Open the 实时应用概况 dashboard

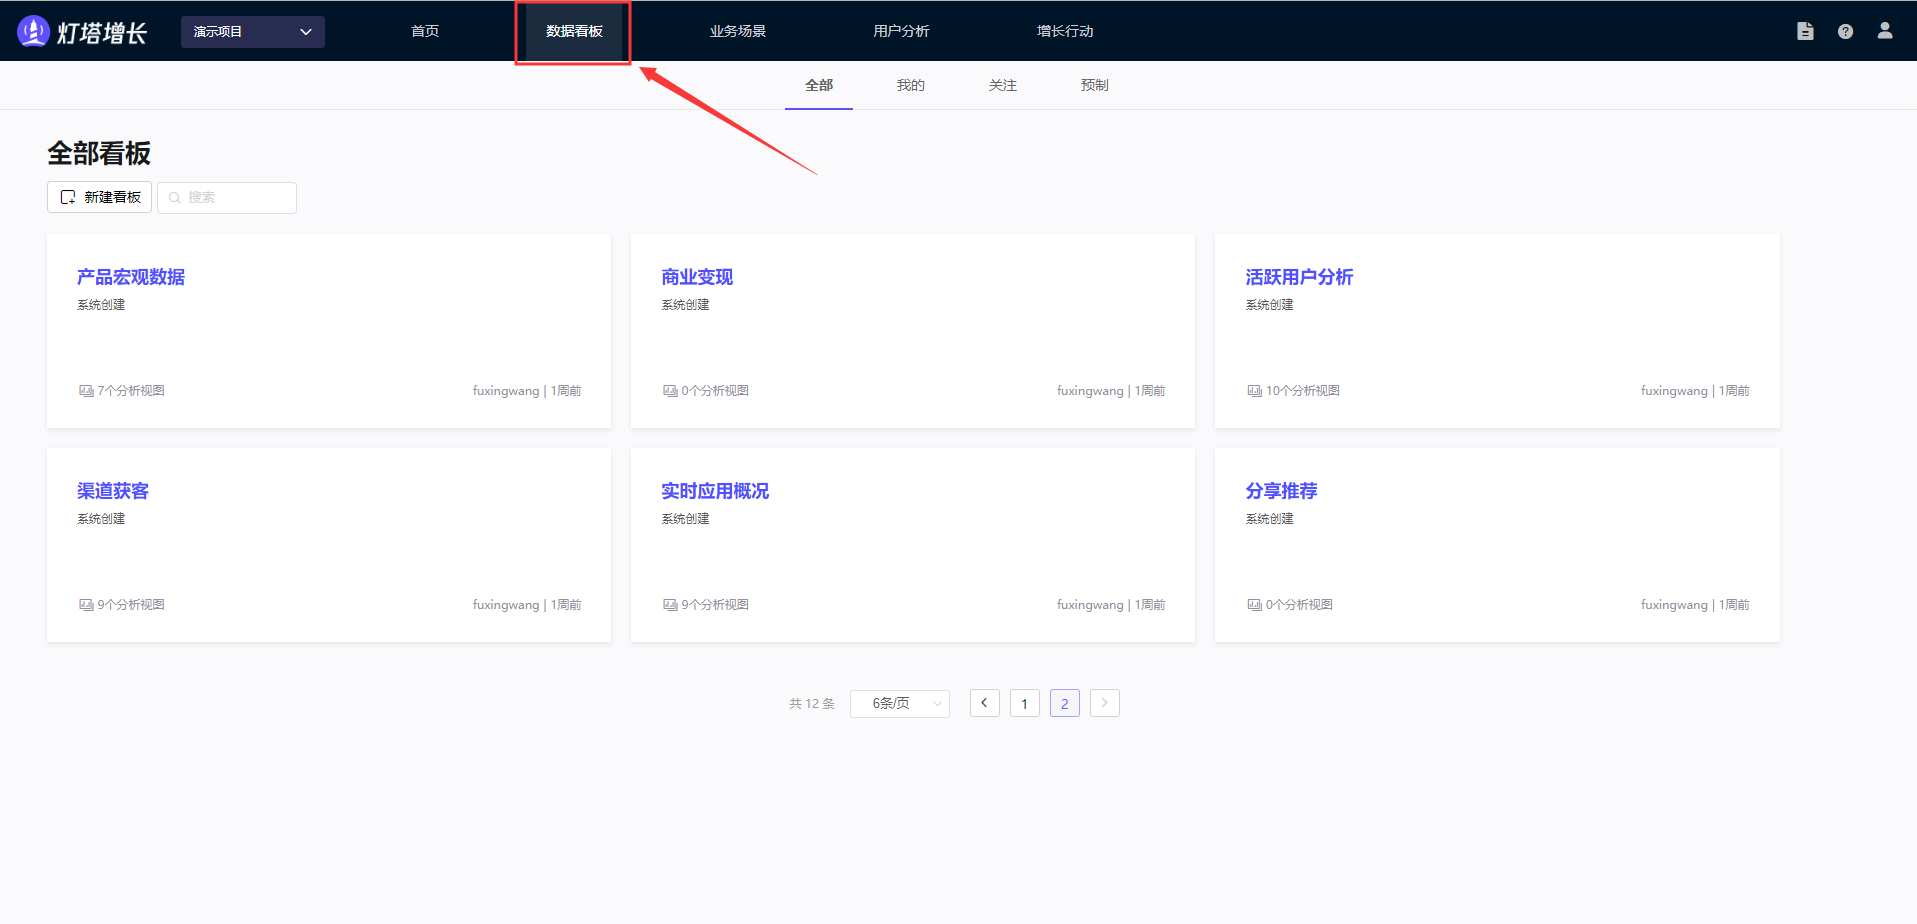pyautogui.click(x=715, y=491)
